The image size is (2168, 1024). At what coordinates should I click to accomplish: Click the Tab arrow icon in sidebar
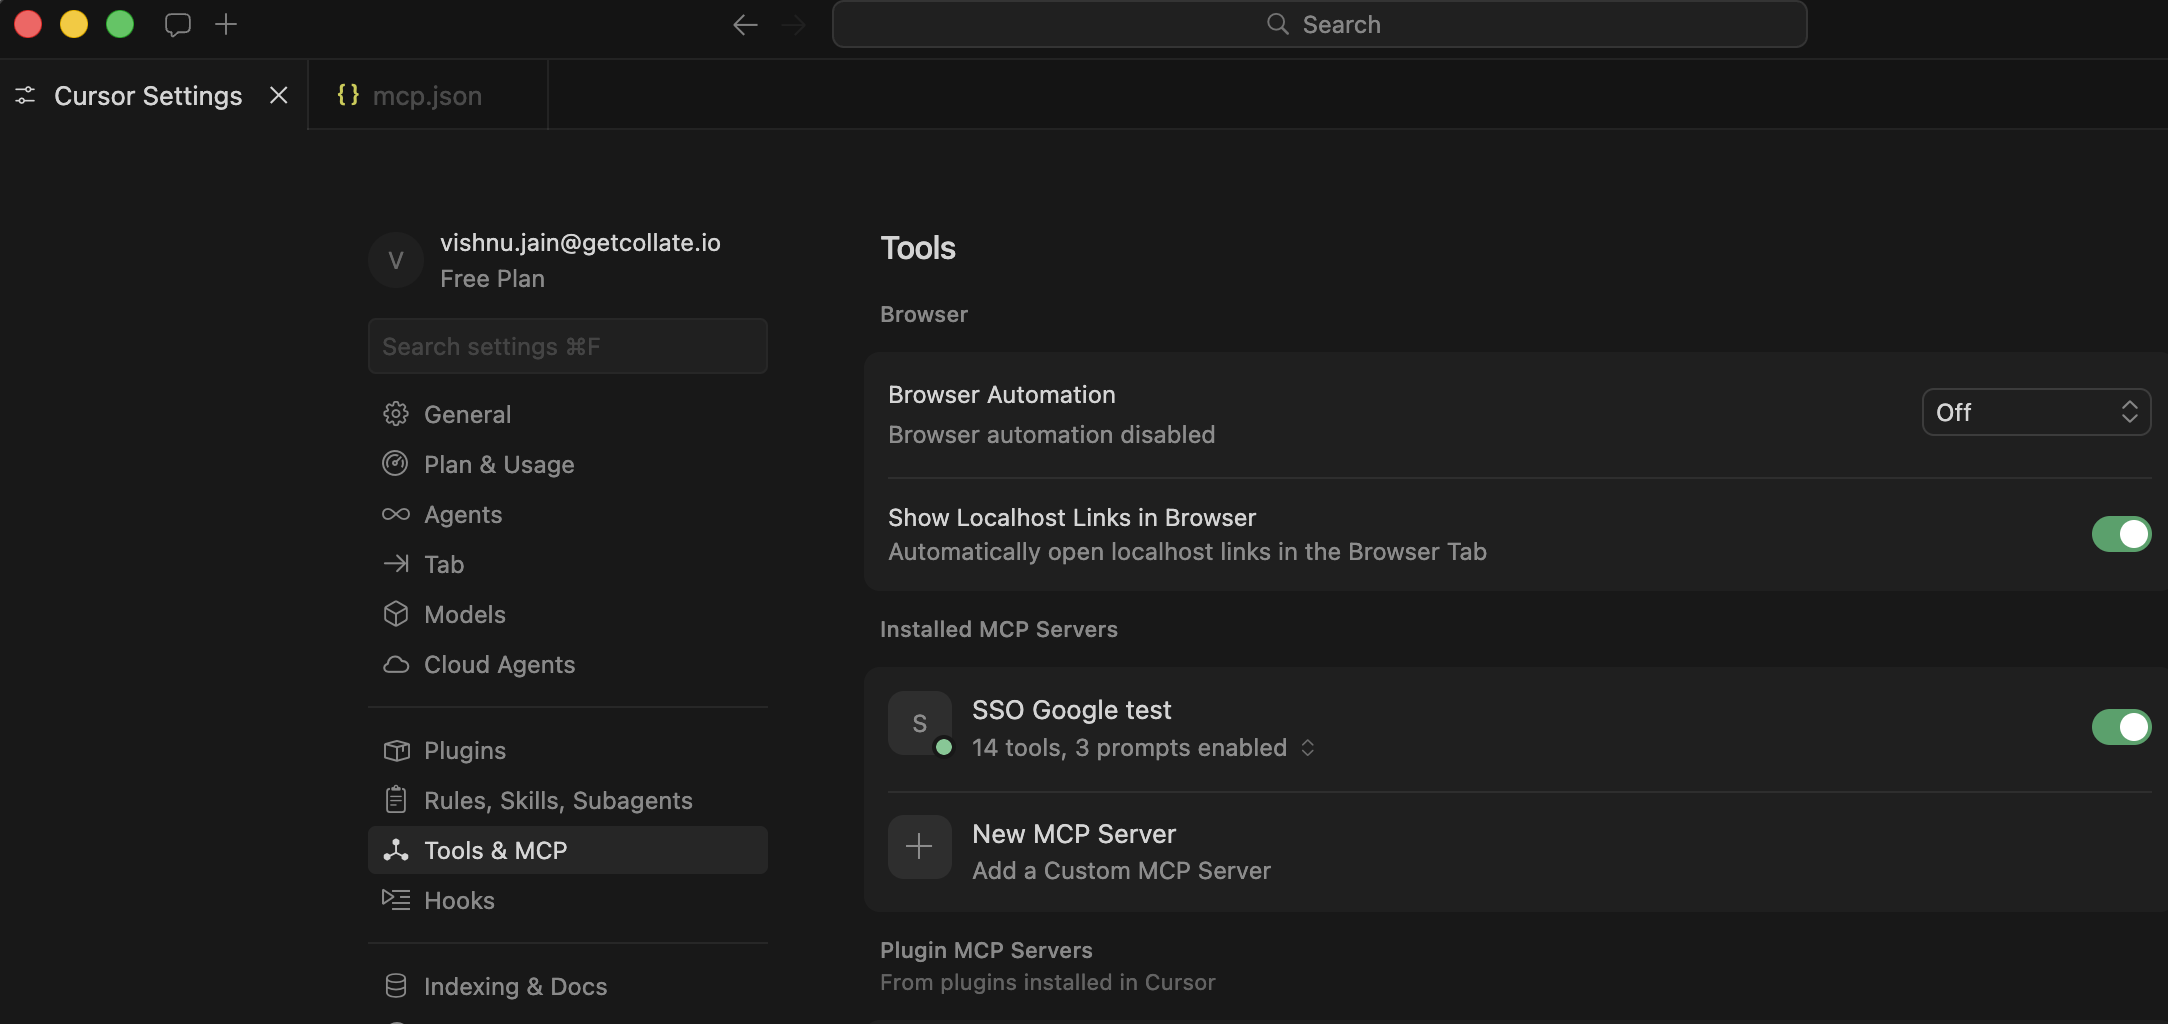click(x=396, y=564)
